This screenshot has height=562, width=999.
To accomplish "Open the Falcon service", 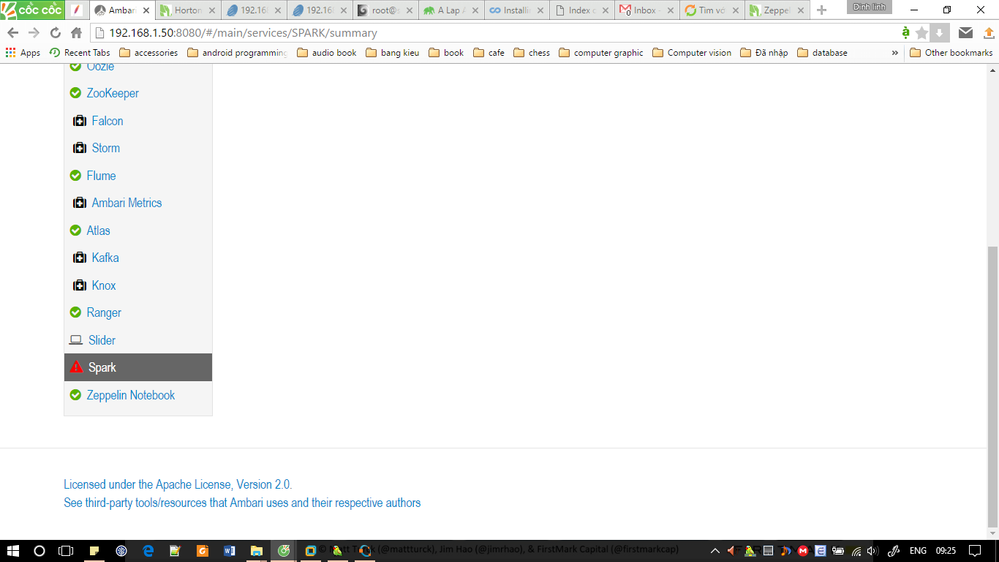I will pos(107,120).
